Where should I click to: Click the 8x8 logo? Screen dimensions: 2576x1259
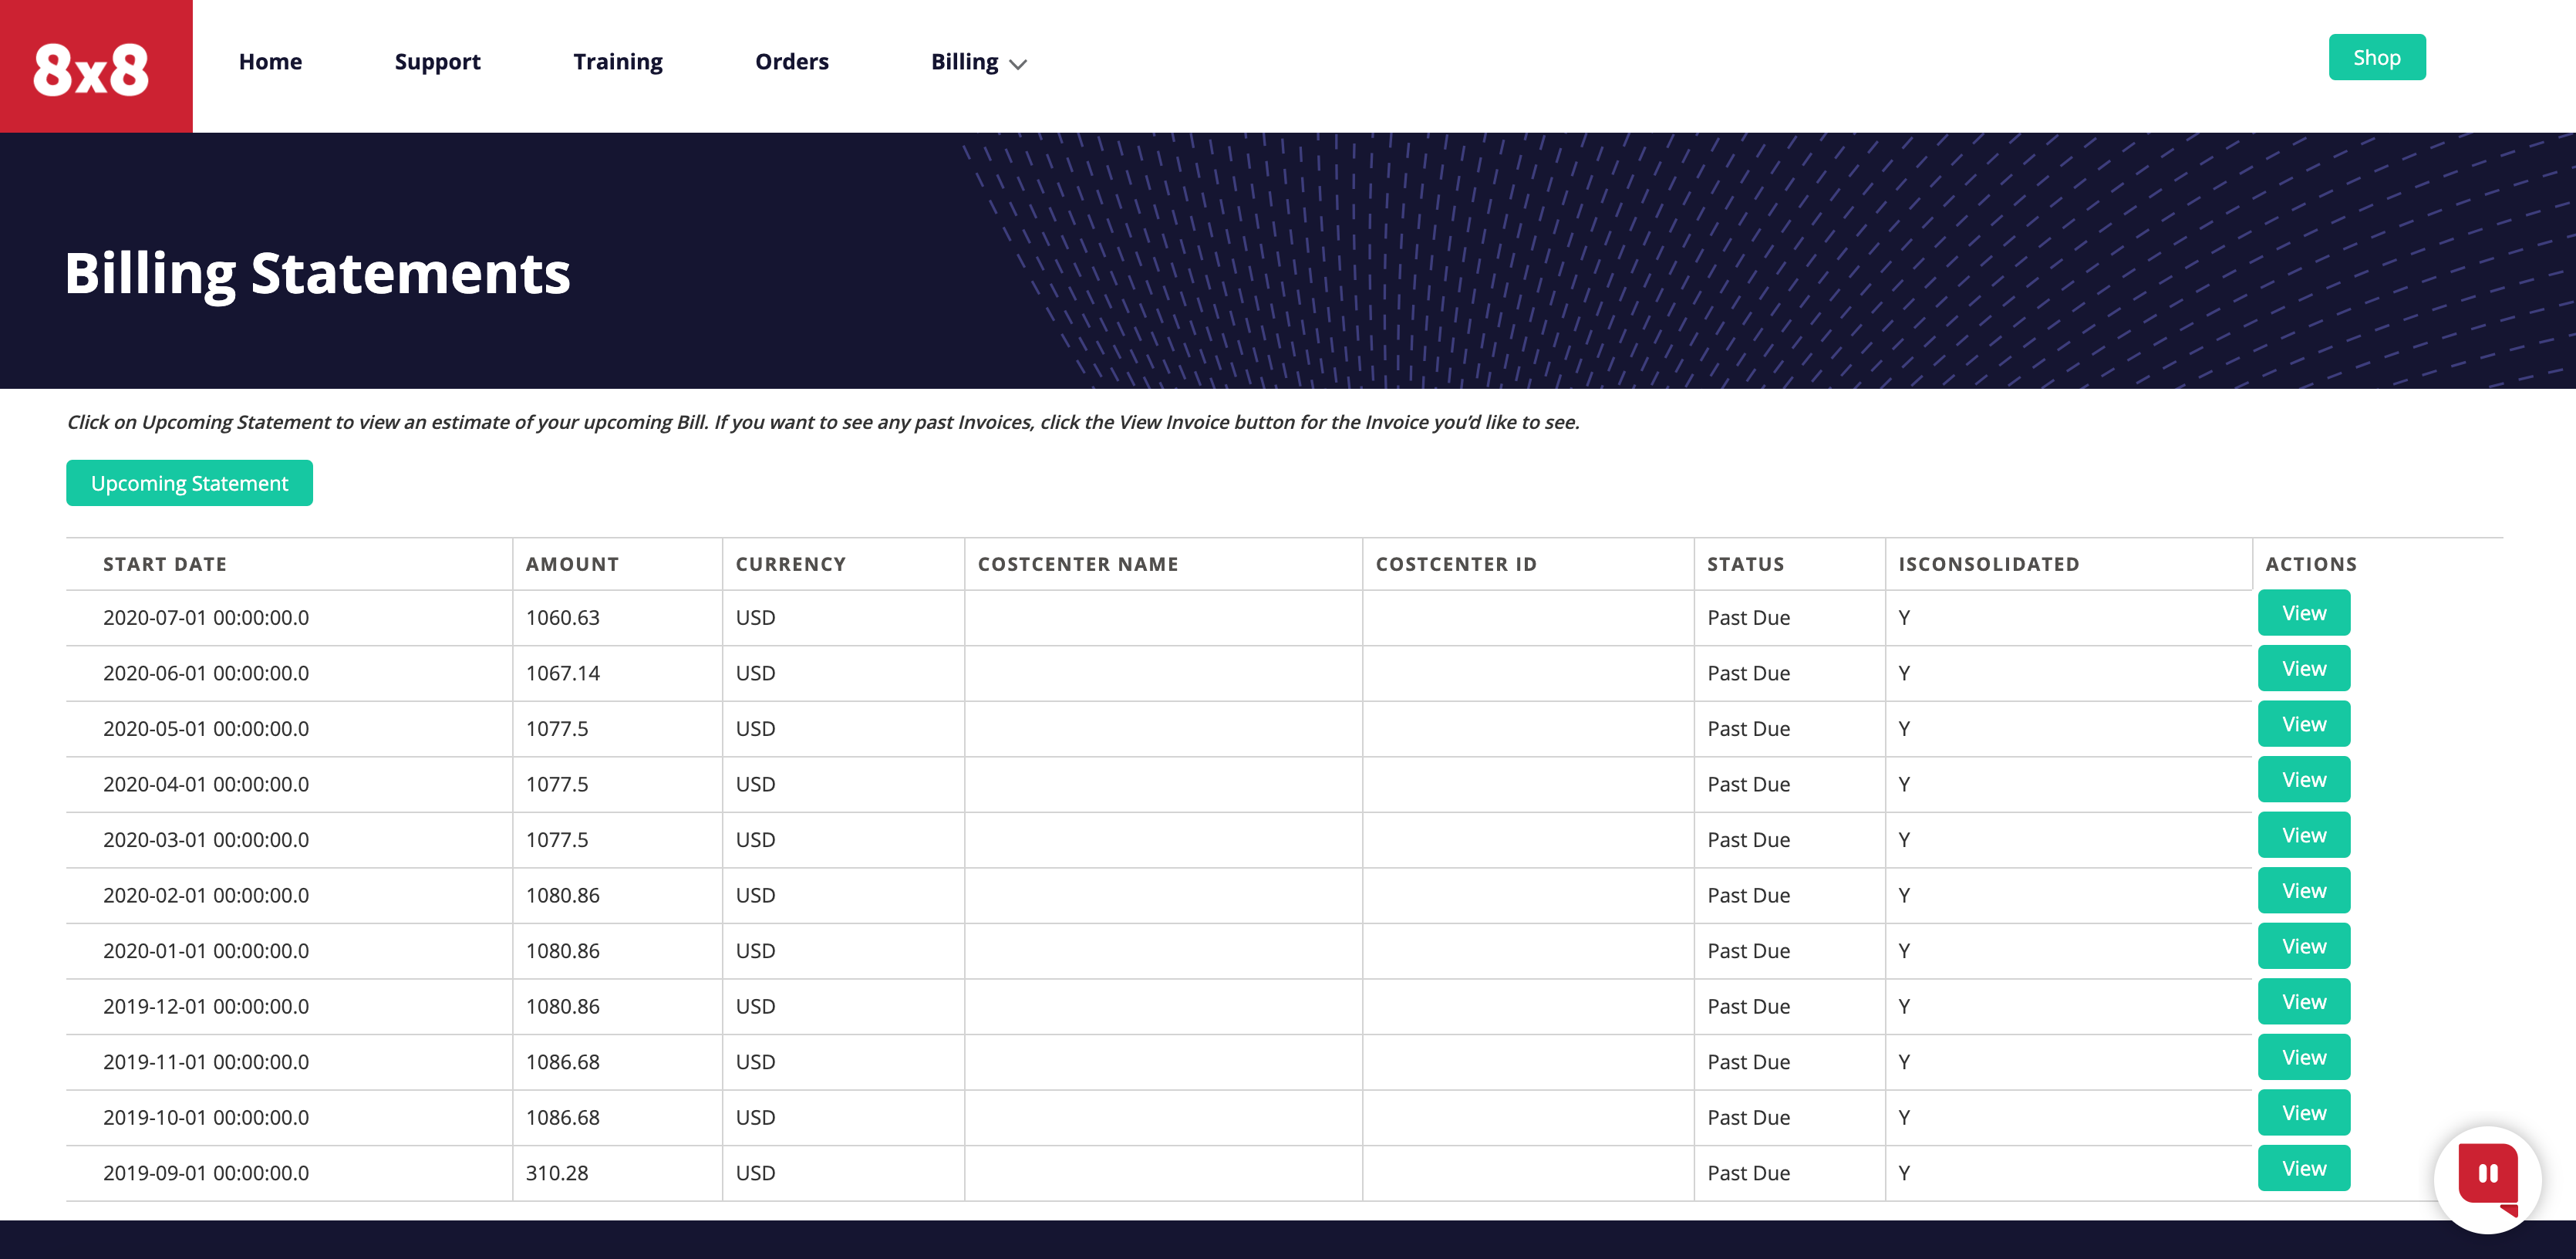click(x=96, y=66)
